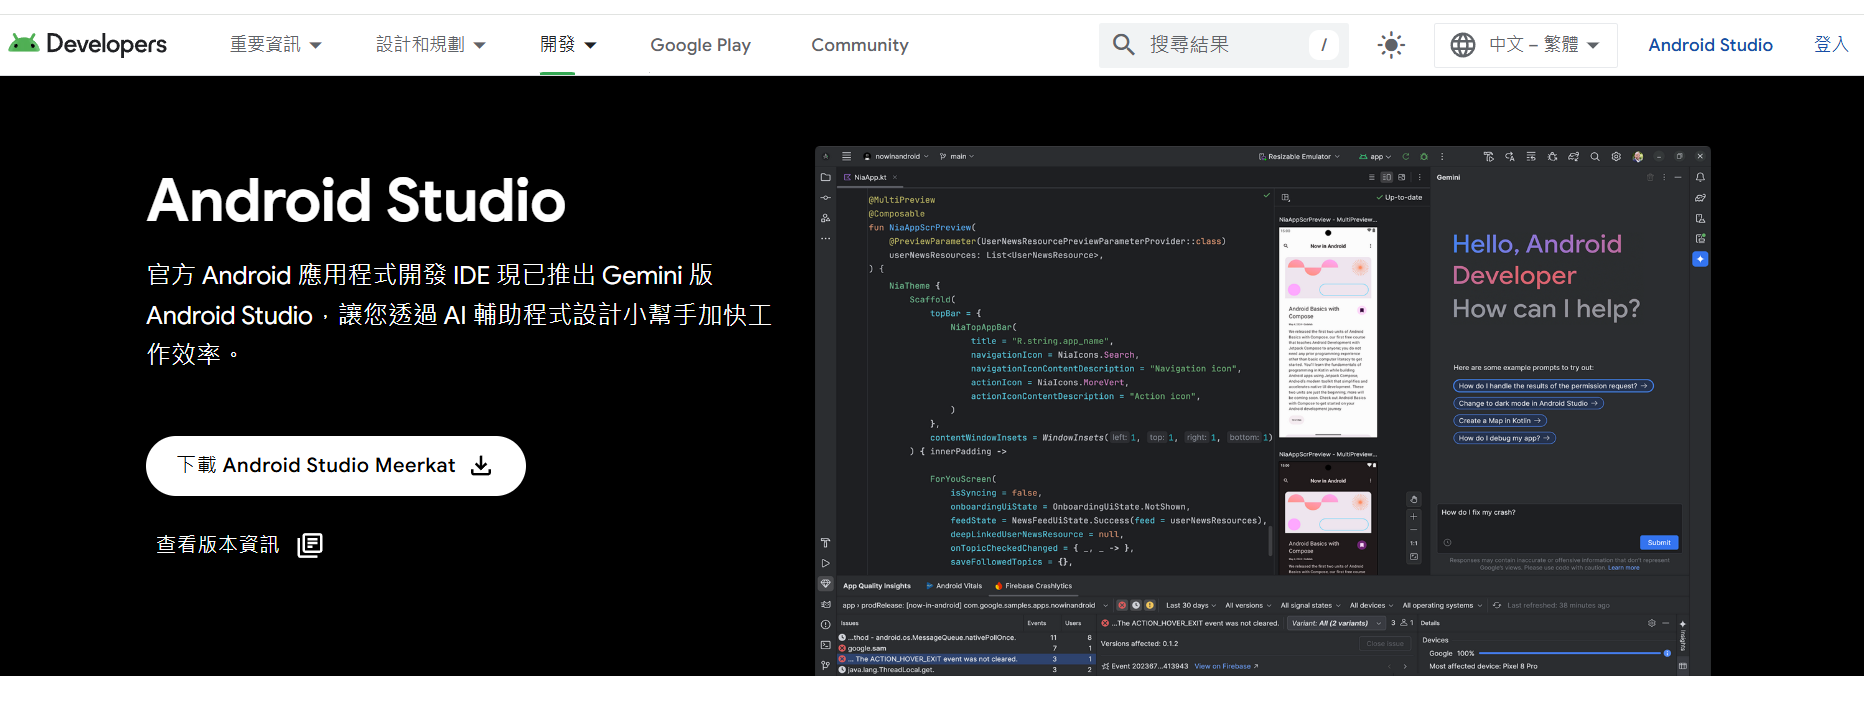Click the user avatar in the IDE toolbar

[x=1638, y=156]
